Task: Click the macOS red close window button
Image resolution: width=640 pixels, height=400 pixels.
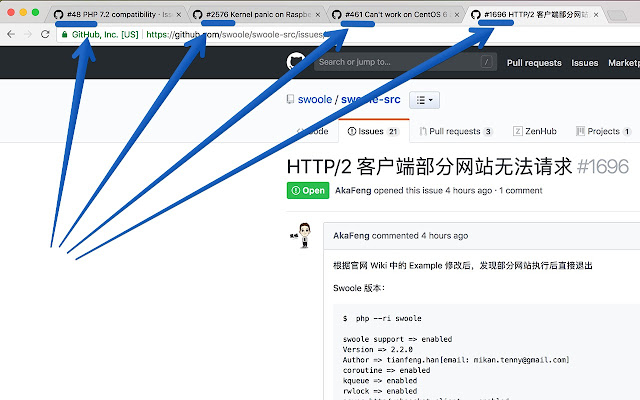Action: [x=11, y=12]
